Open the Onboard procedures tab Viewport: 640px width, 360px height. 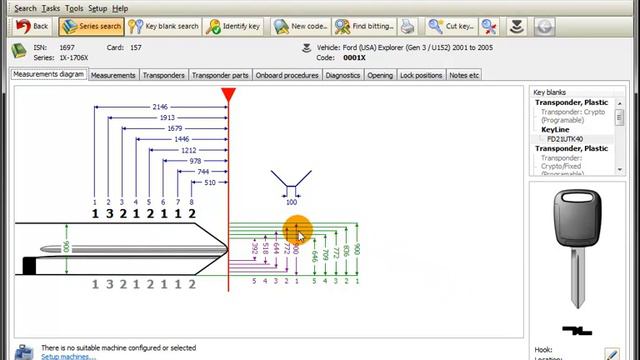pyautogui.click(x=287, y=75)
